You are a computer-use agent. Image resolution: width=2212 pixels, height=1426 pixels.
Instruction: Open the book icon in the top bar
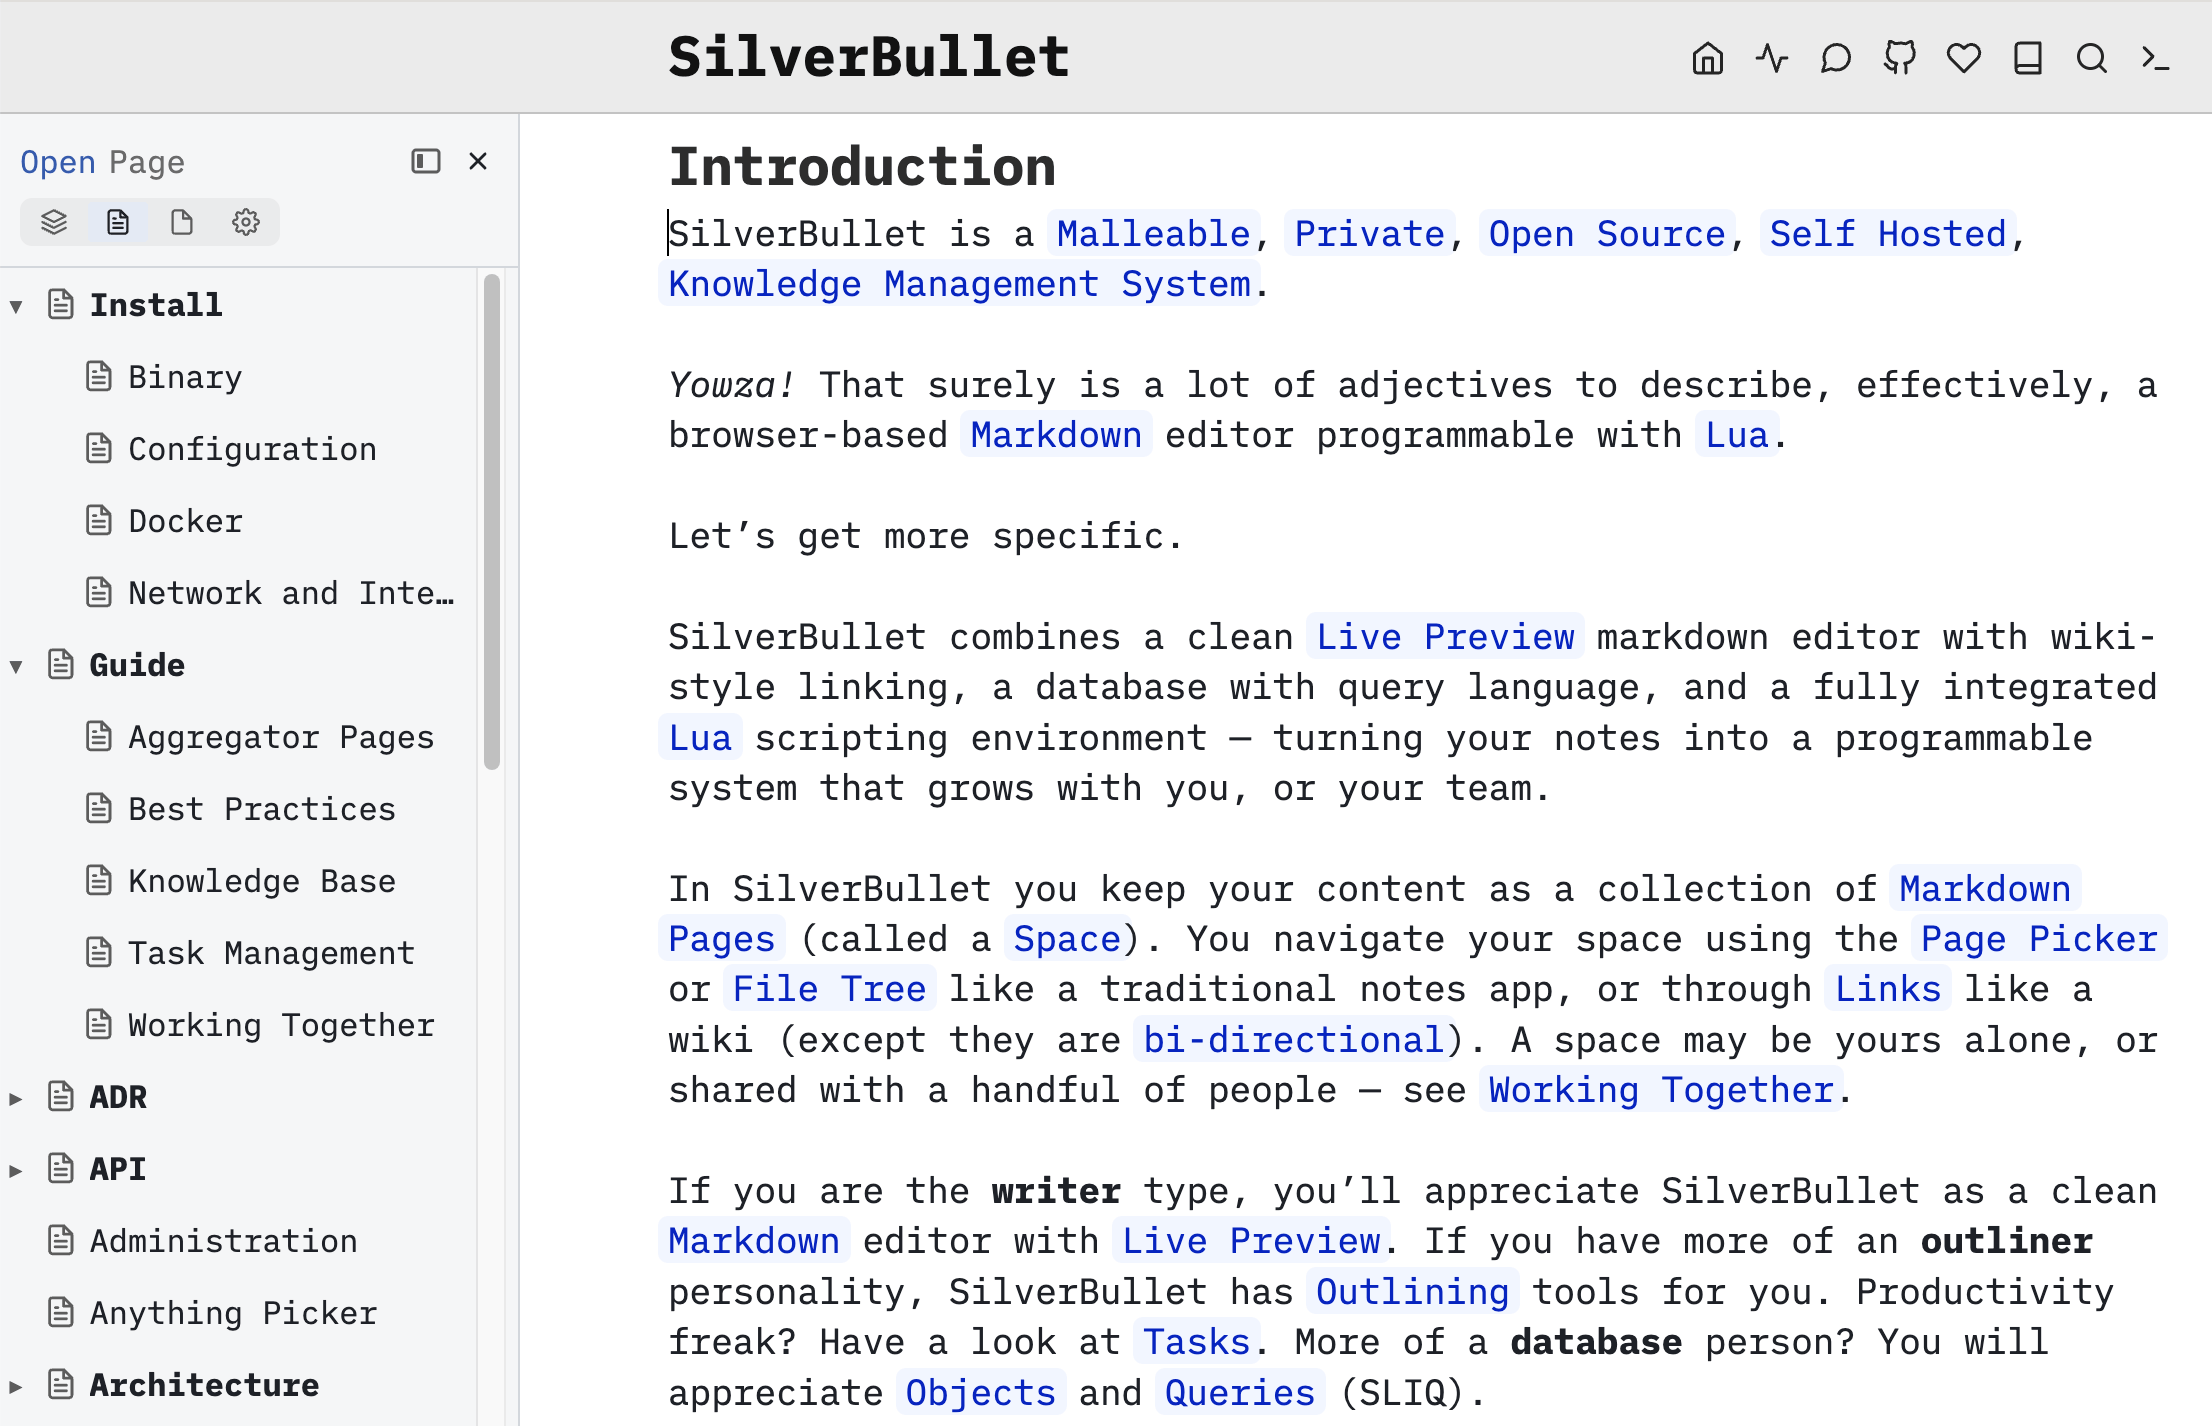(x=2027, y=58)
